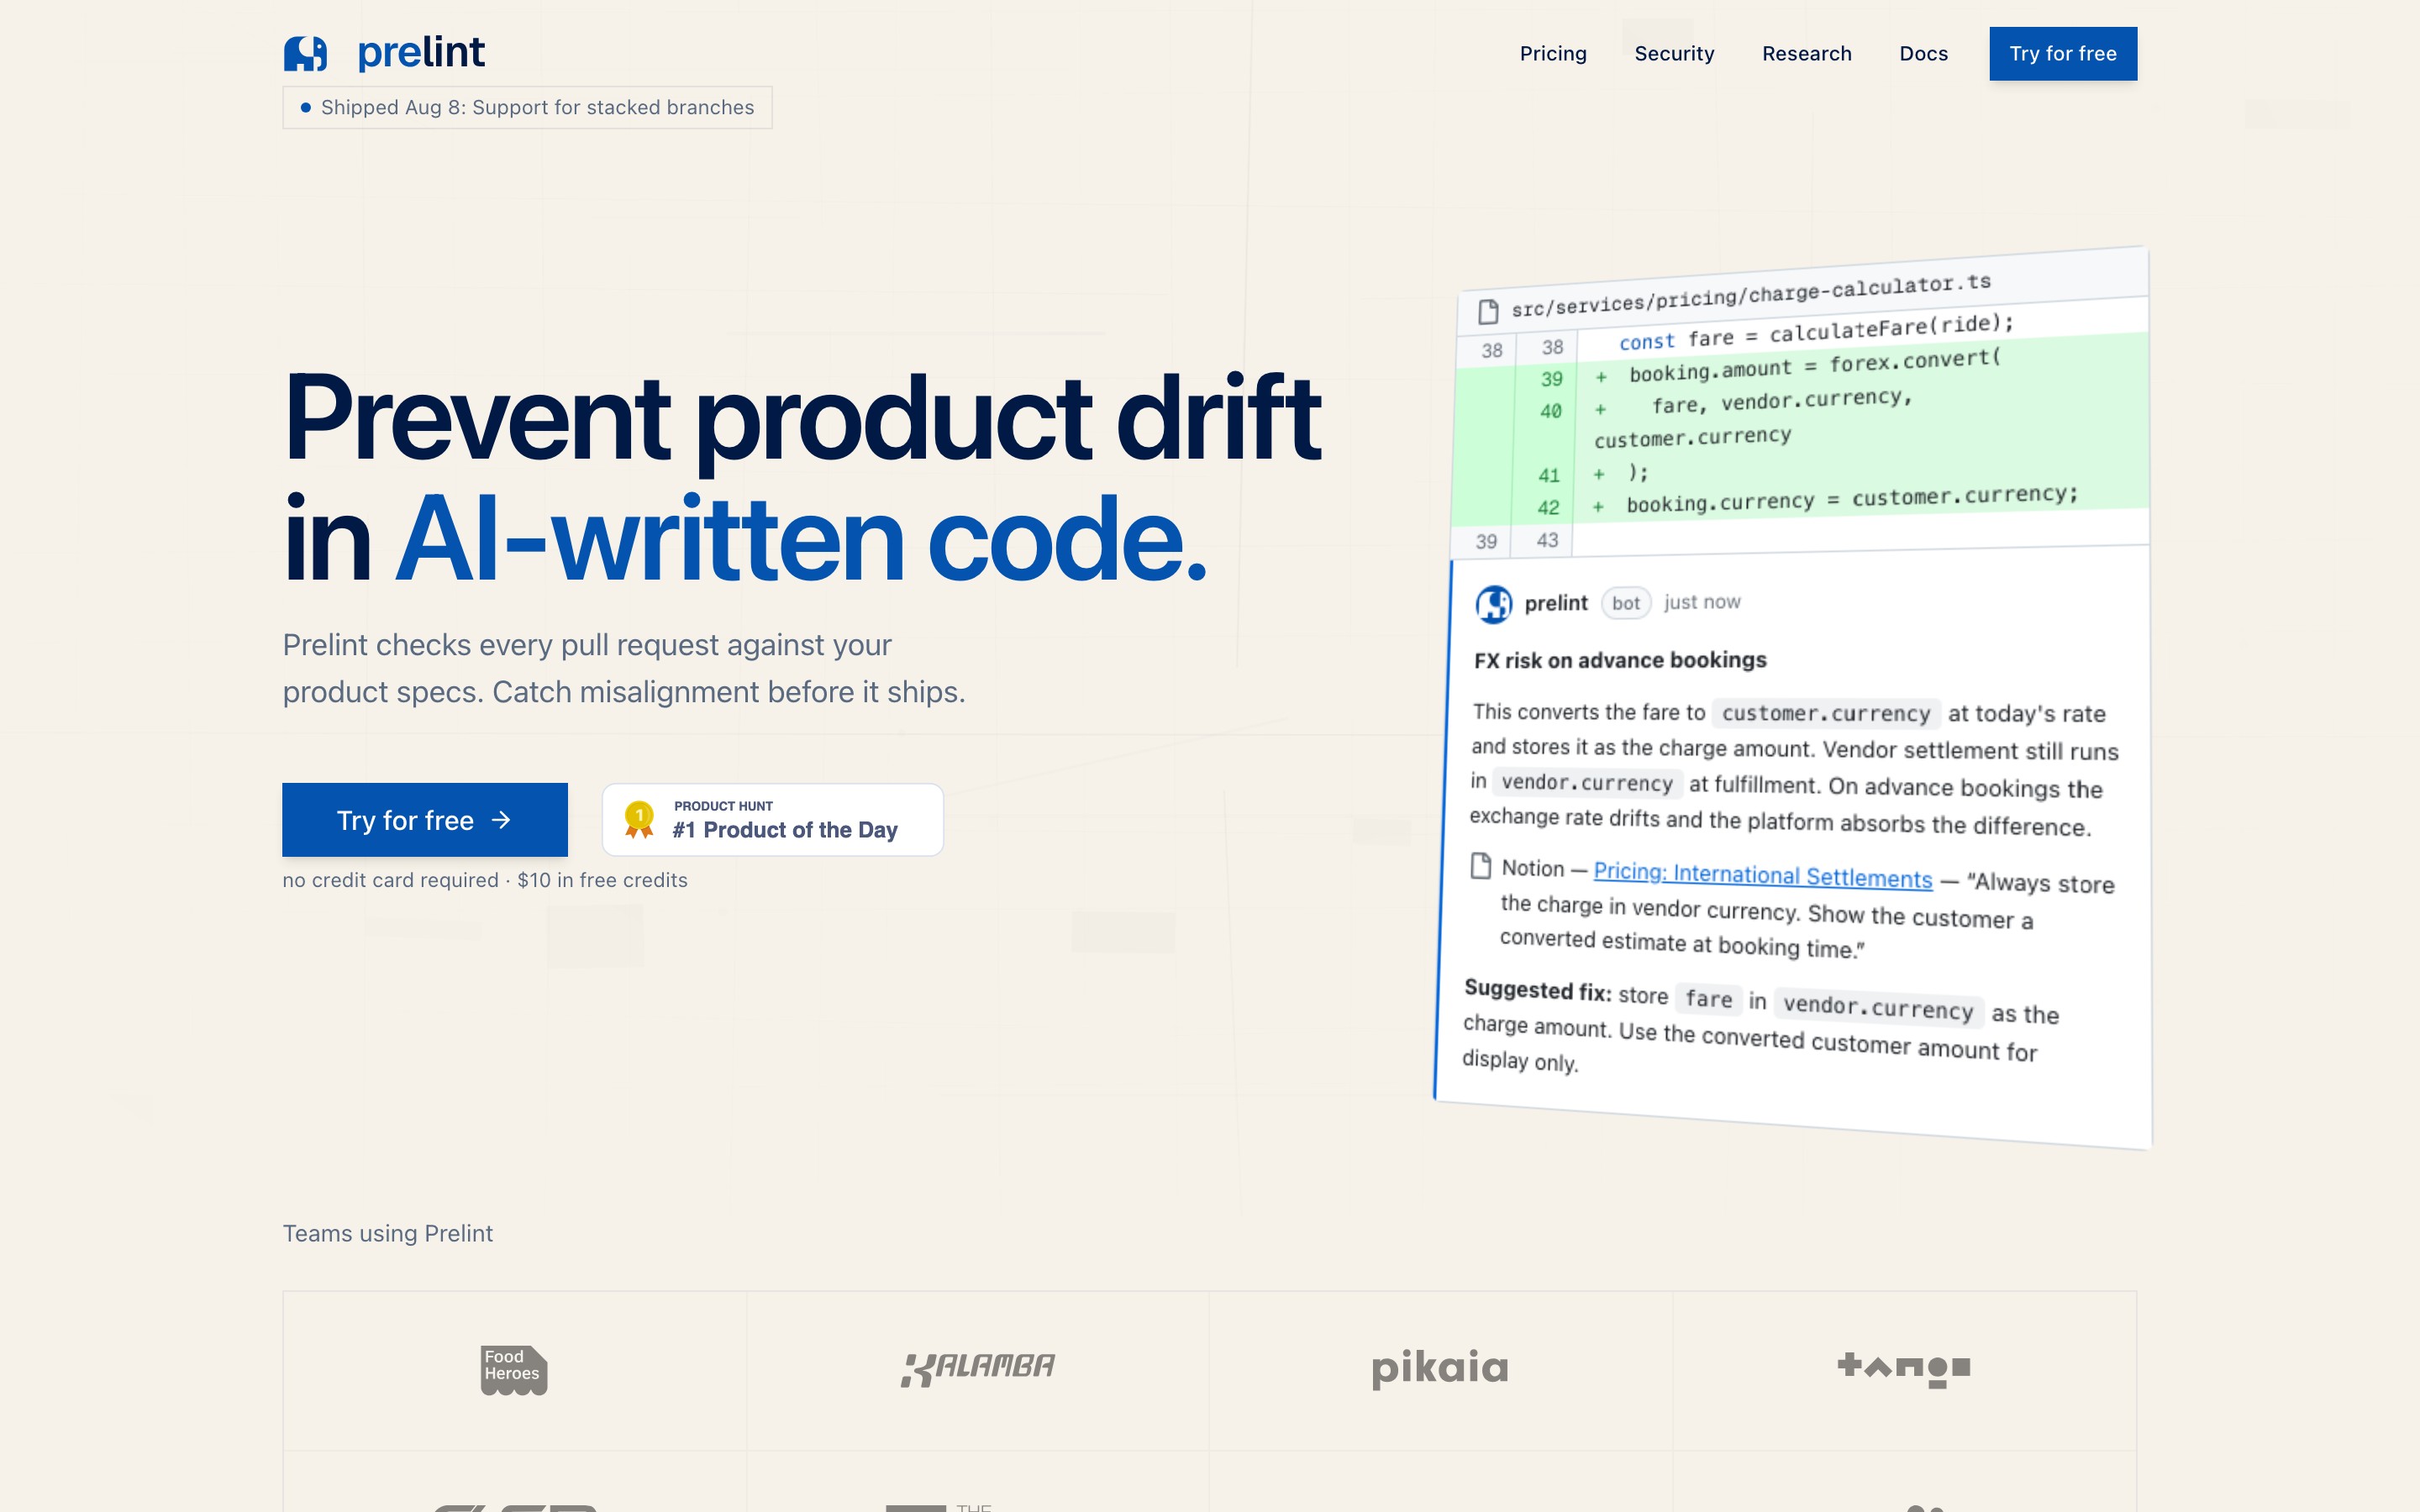The image size is (2420, 1512).
Task: Click the header Try for free button
Action: click(2063, 54)
